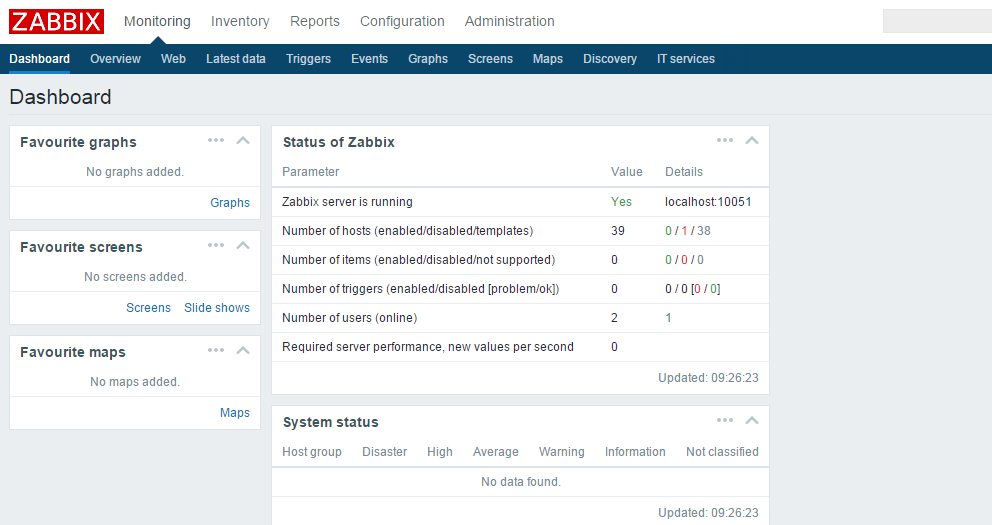Collapse the System status widget

point(752,421)
